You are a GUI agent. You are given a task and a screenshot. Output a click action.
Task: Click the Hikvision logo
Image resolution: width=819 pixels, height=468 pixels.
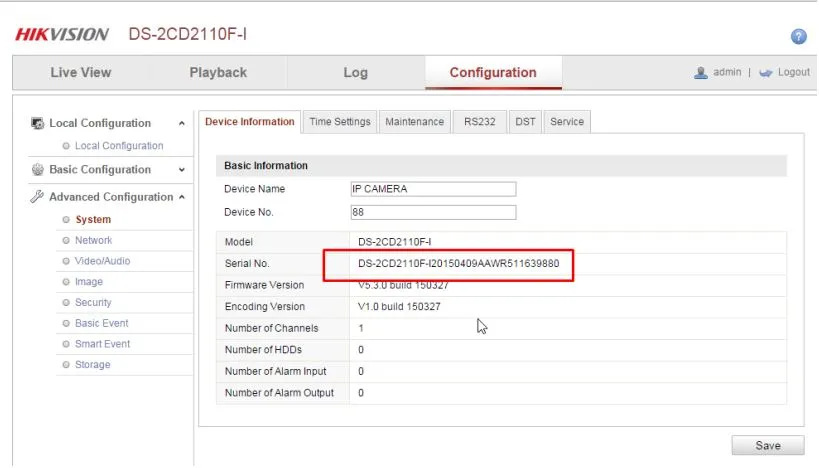tap(62, 35)
